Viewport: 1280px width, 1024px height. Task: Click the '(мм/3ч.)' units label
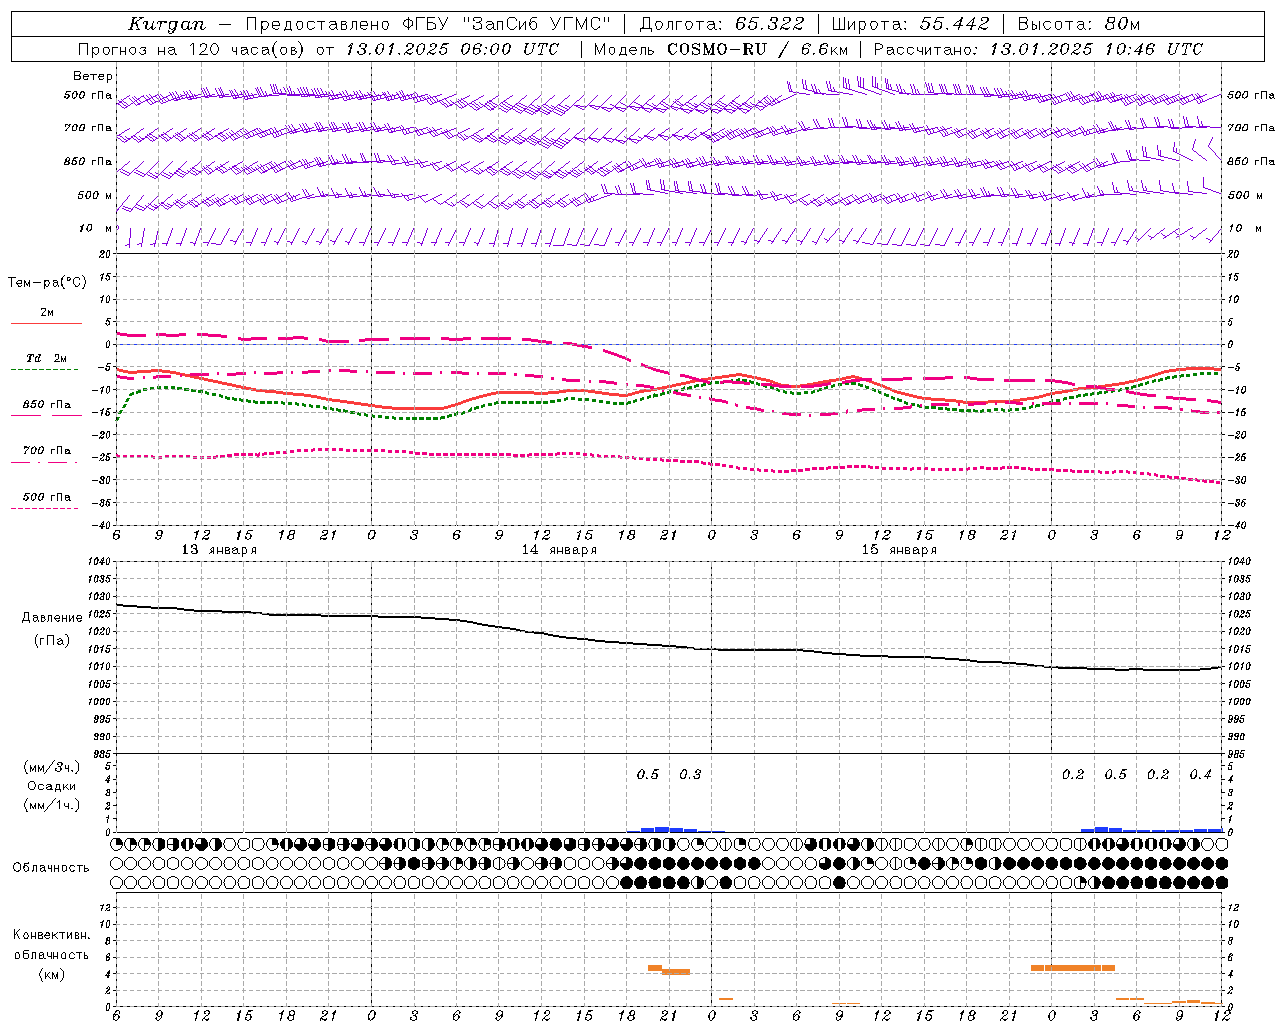tap(52, 767)
